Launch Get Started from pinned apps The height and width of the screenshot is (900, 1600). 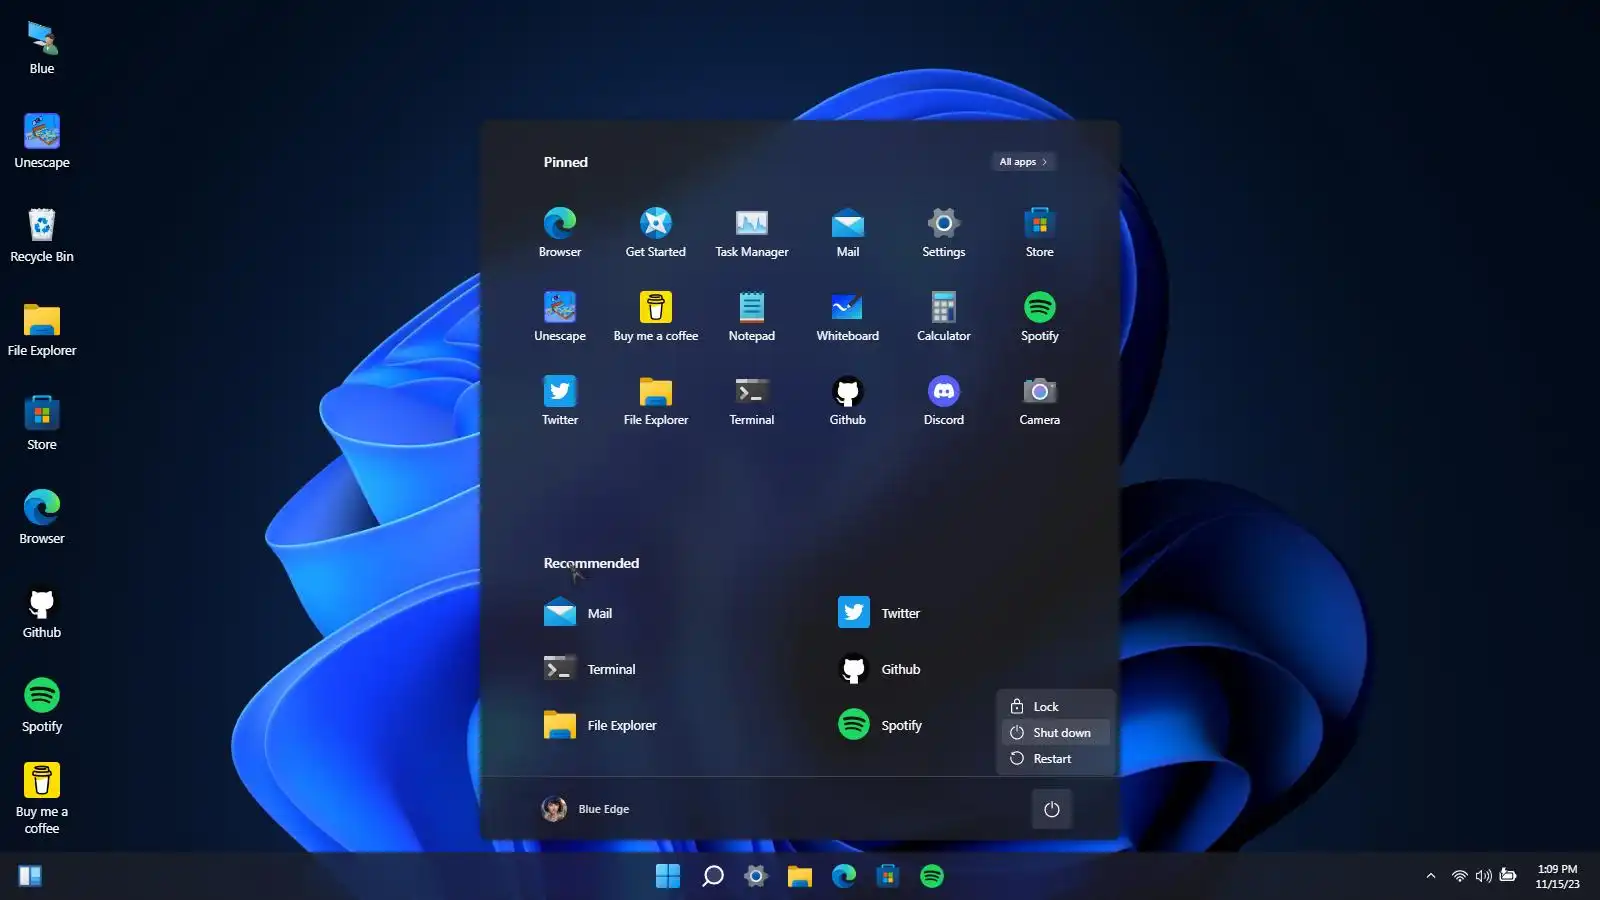656,232
